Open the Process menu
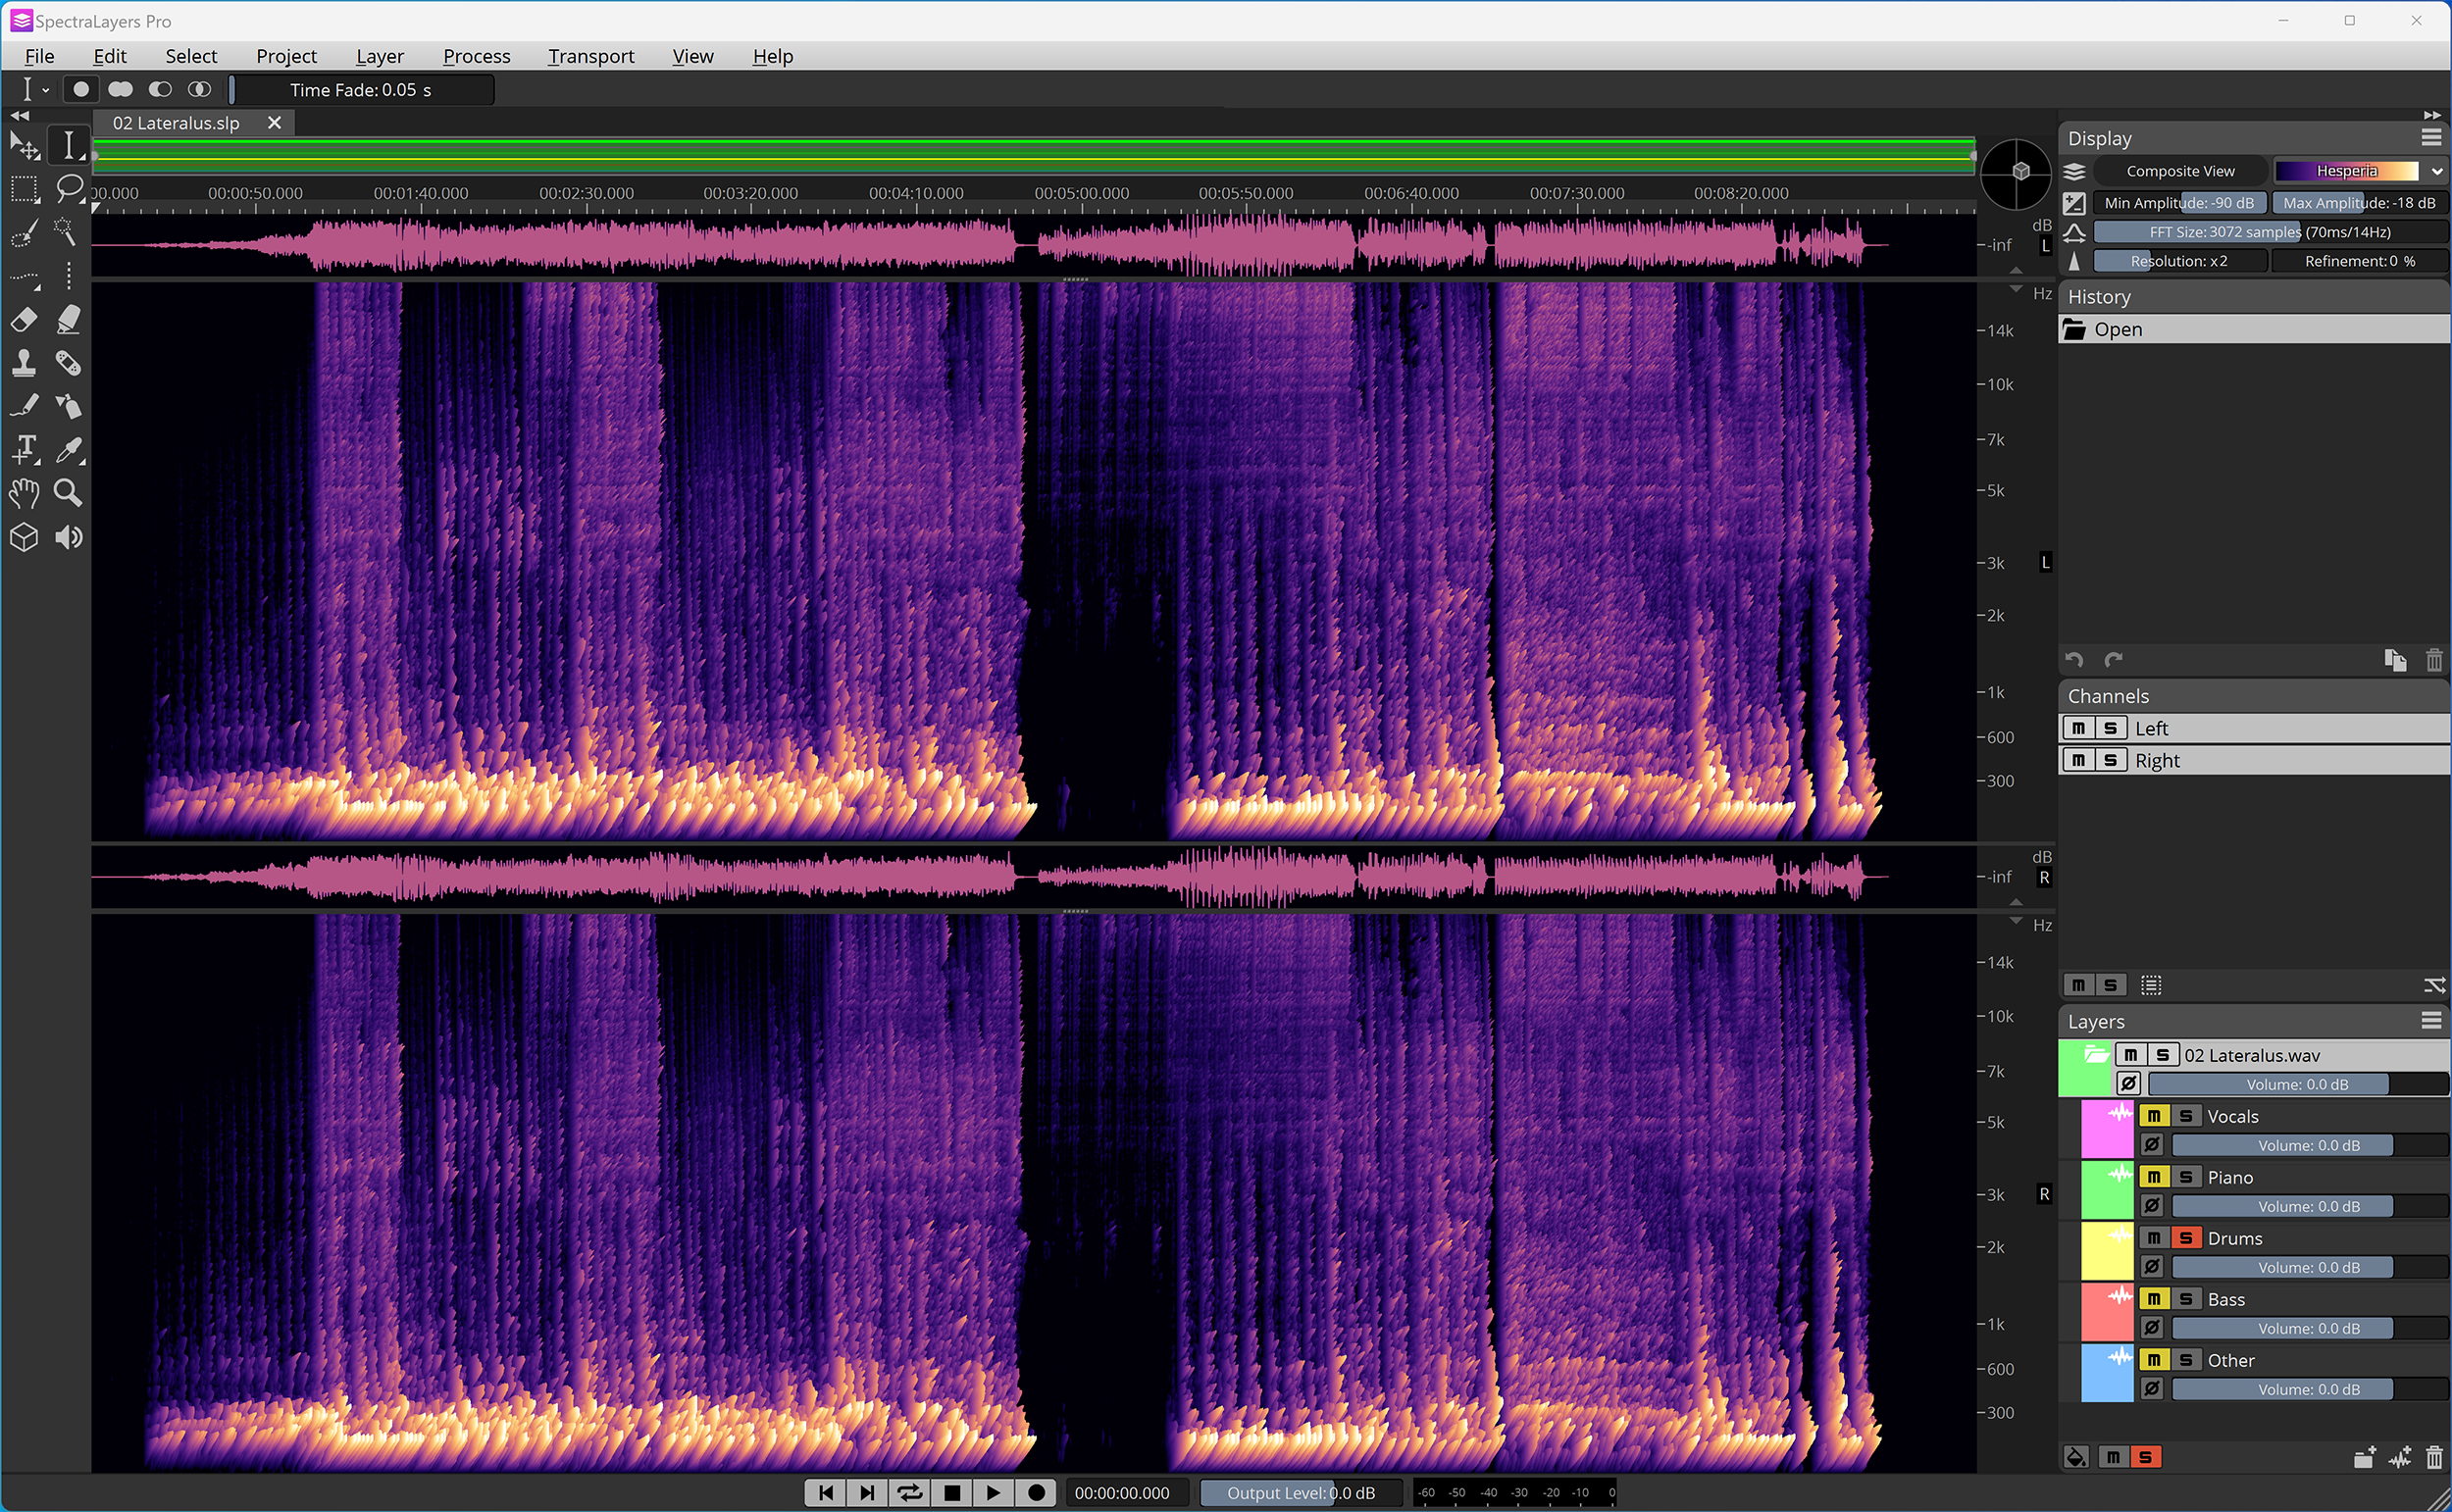2452x1512 pixels. (476, 56)
